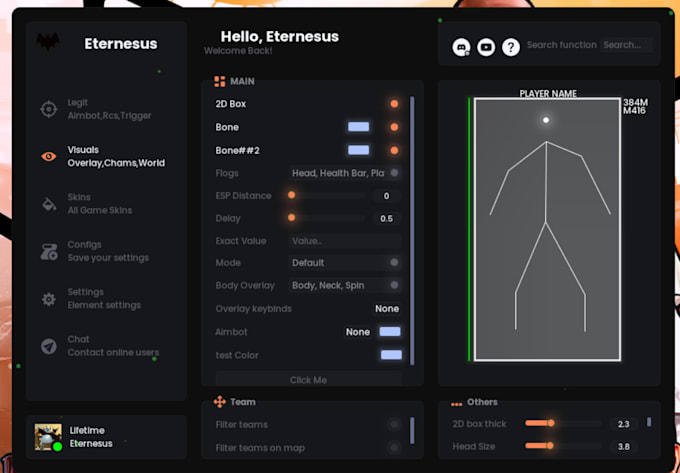Image resolution: width=680 pixels, height=473 pixels.
Task: Open the Discord icon link
Action: point(461,47)
